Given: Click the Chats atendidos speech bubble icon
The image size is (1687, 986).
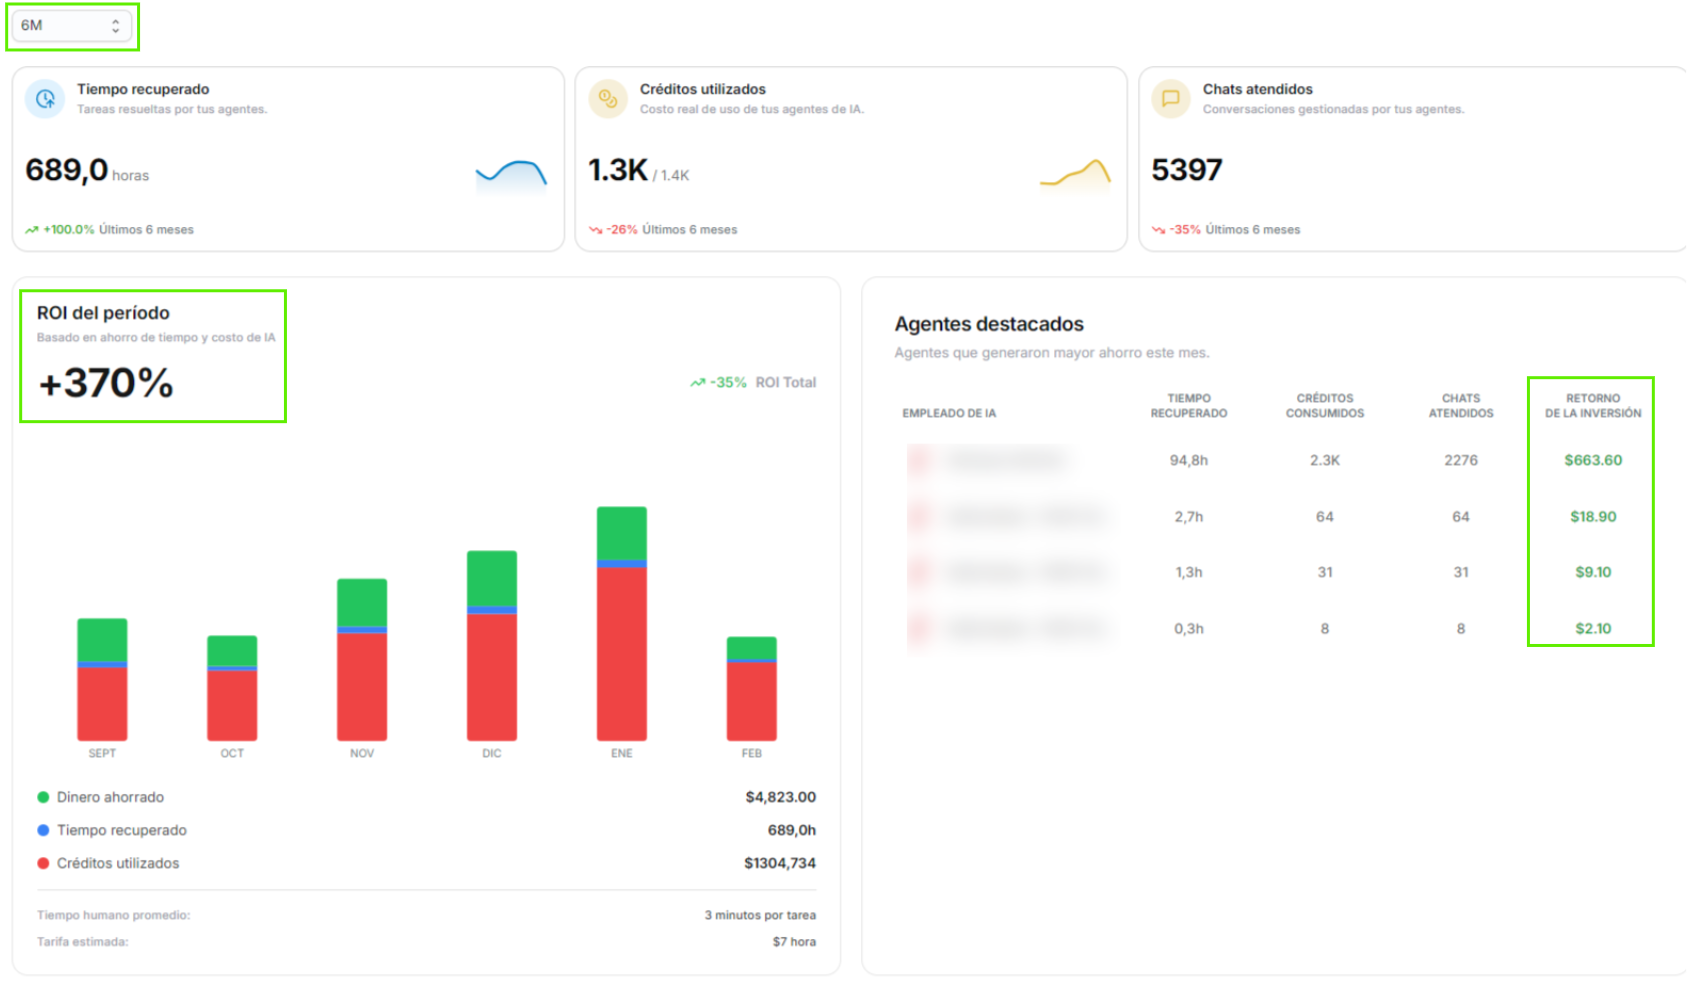Looking at the screenshot, I should click(x=1170, y=99).
